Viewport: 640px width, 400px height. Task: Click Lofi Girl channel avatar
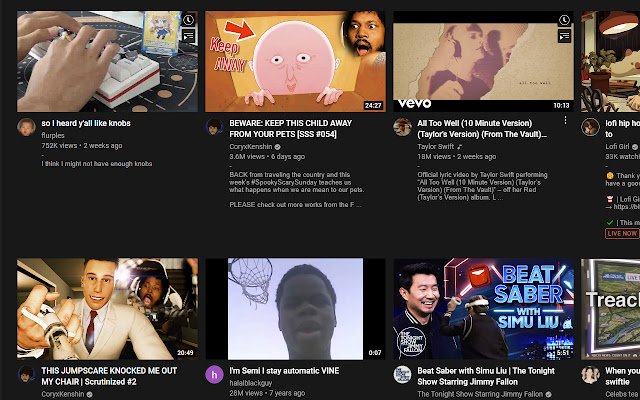click(590, 127)
